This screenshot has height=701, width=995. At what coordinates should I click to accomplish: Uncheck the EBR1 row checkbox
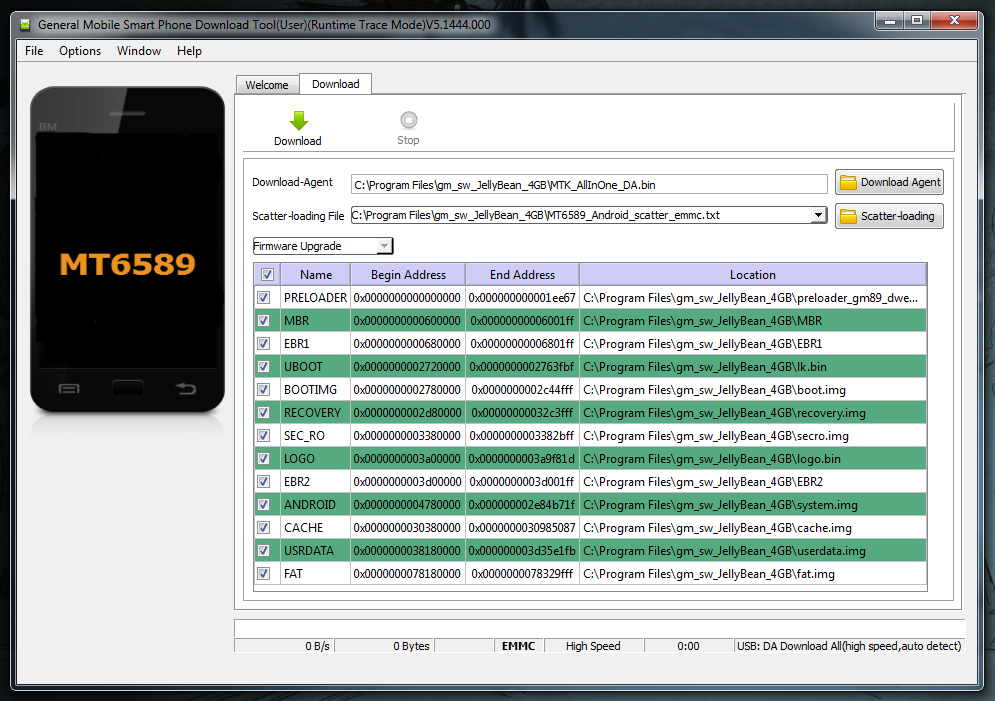[263, 344]
